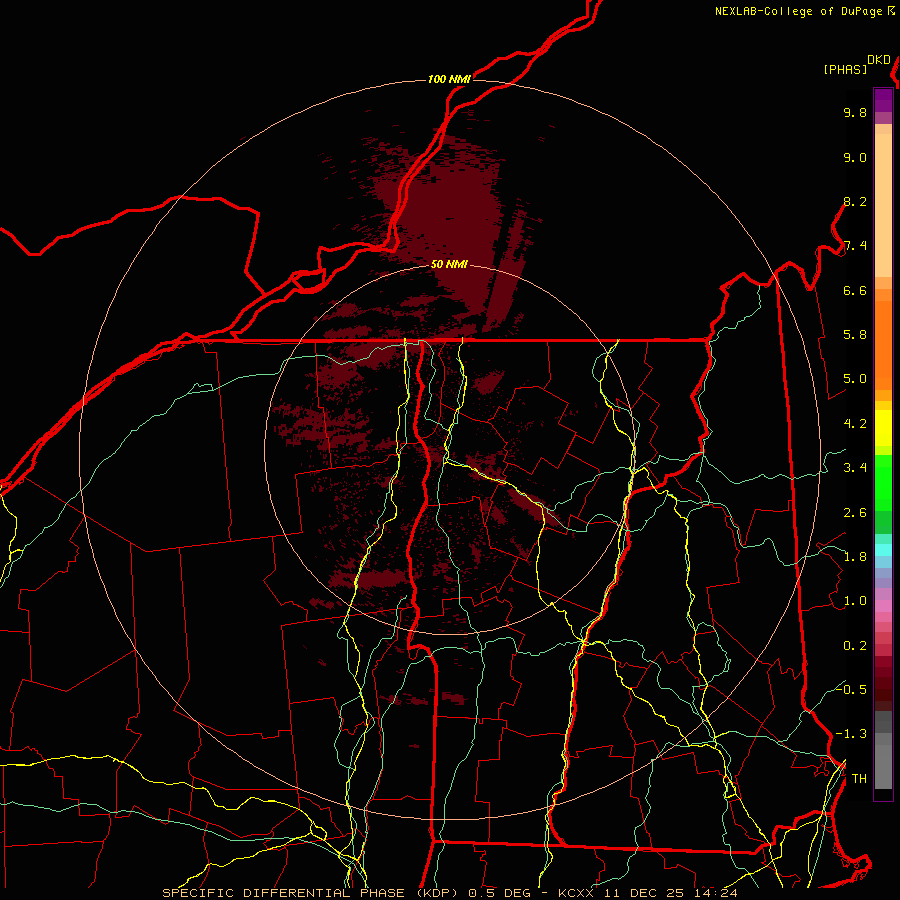Pick the peach band of the color bar
Viewport: 900px width, 900px height.
pyautogui.click(x=883, y=201)
